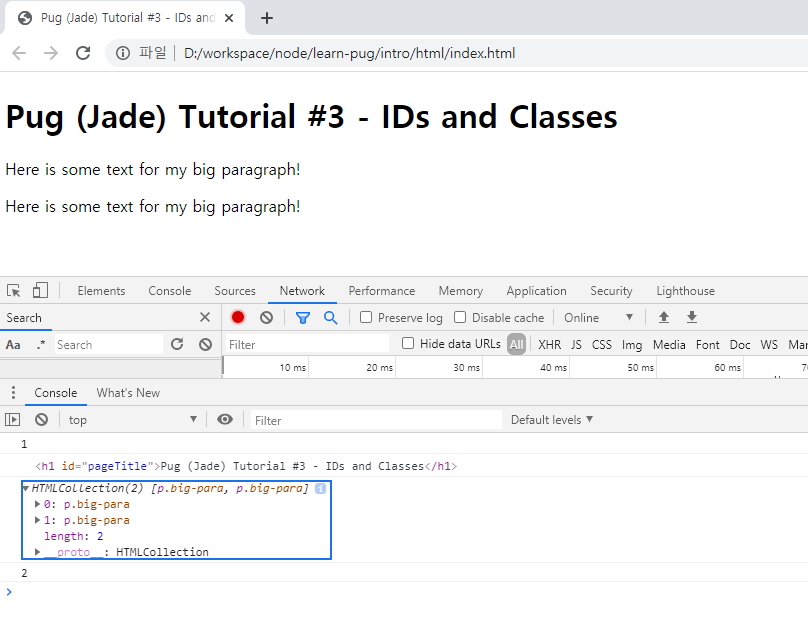
Task: Open the top JavaScript context dropdown
Action: click(x=132, y=420)
